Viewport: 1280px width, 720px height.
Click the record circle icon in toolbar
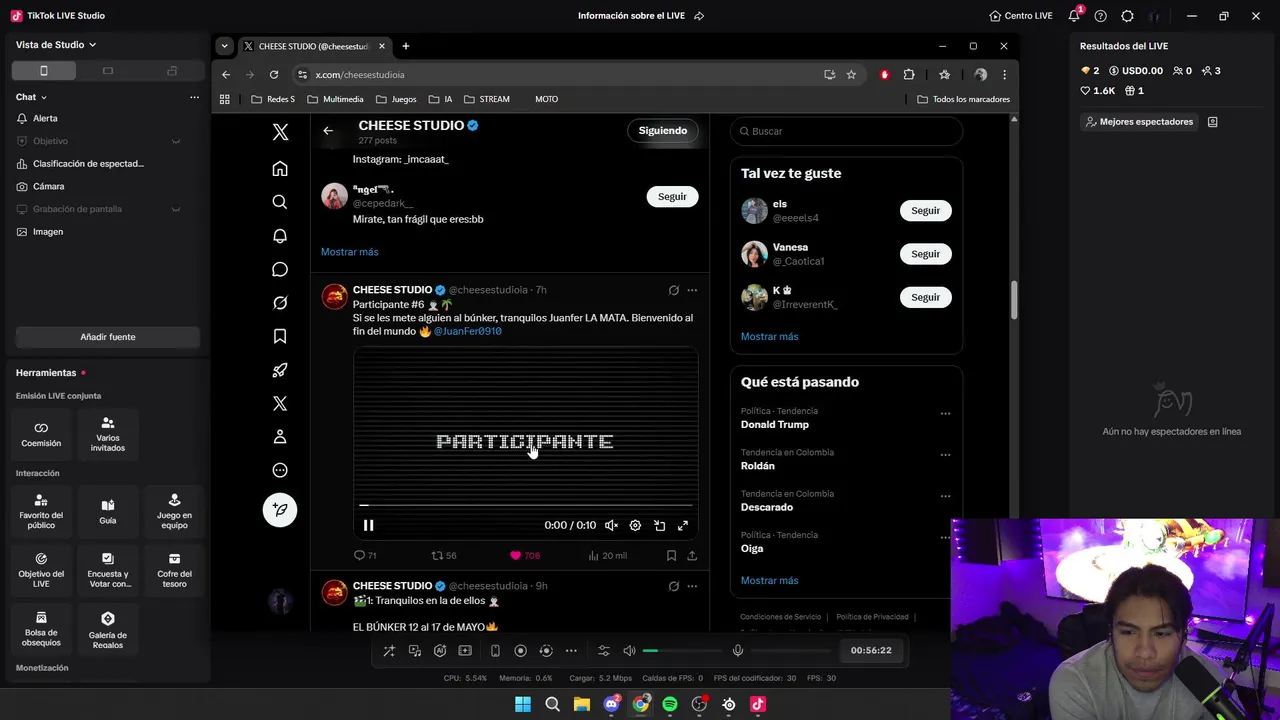point(520,651)
